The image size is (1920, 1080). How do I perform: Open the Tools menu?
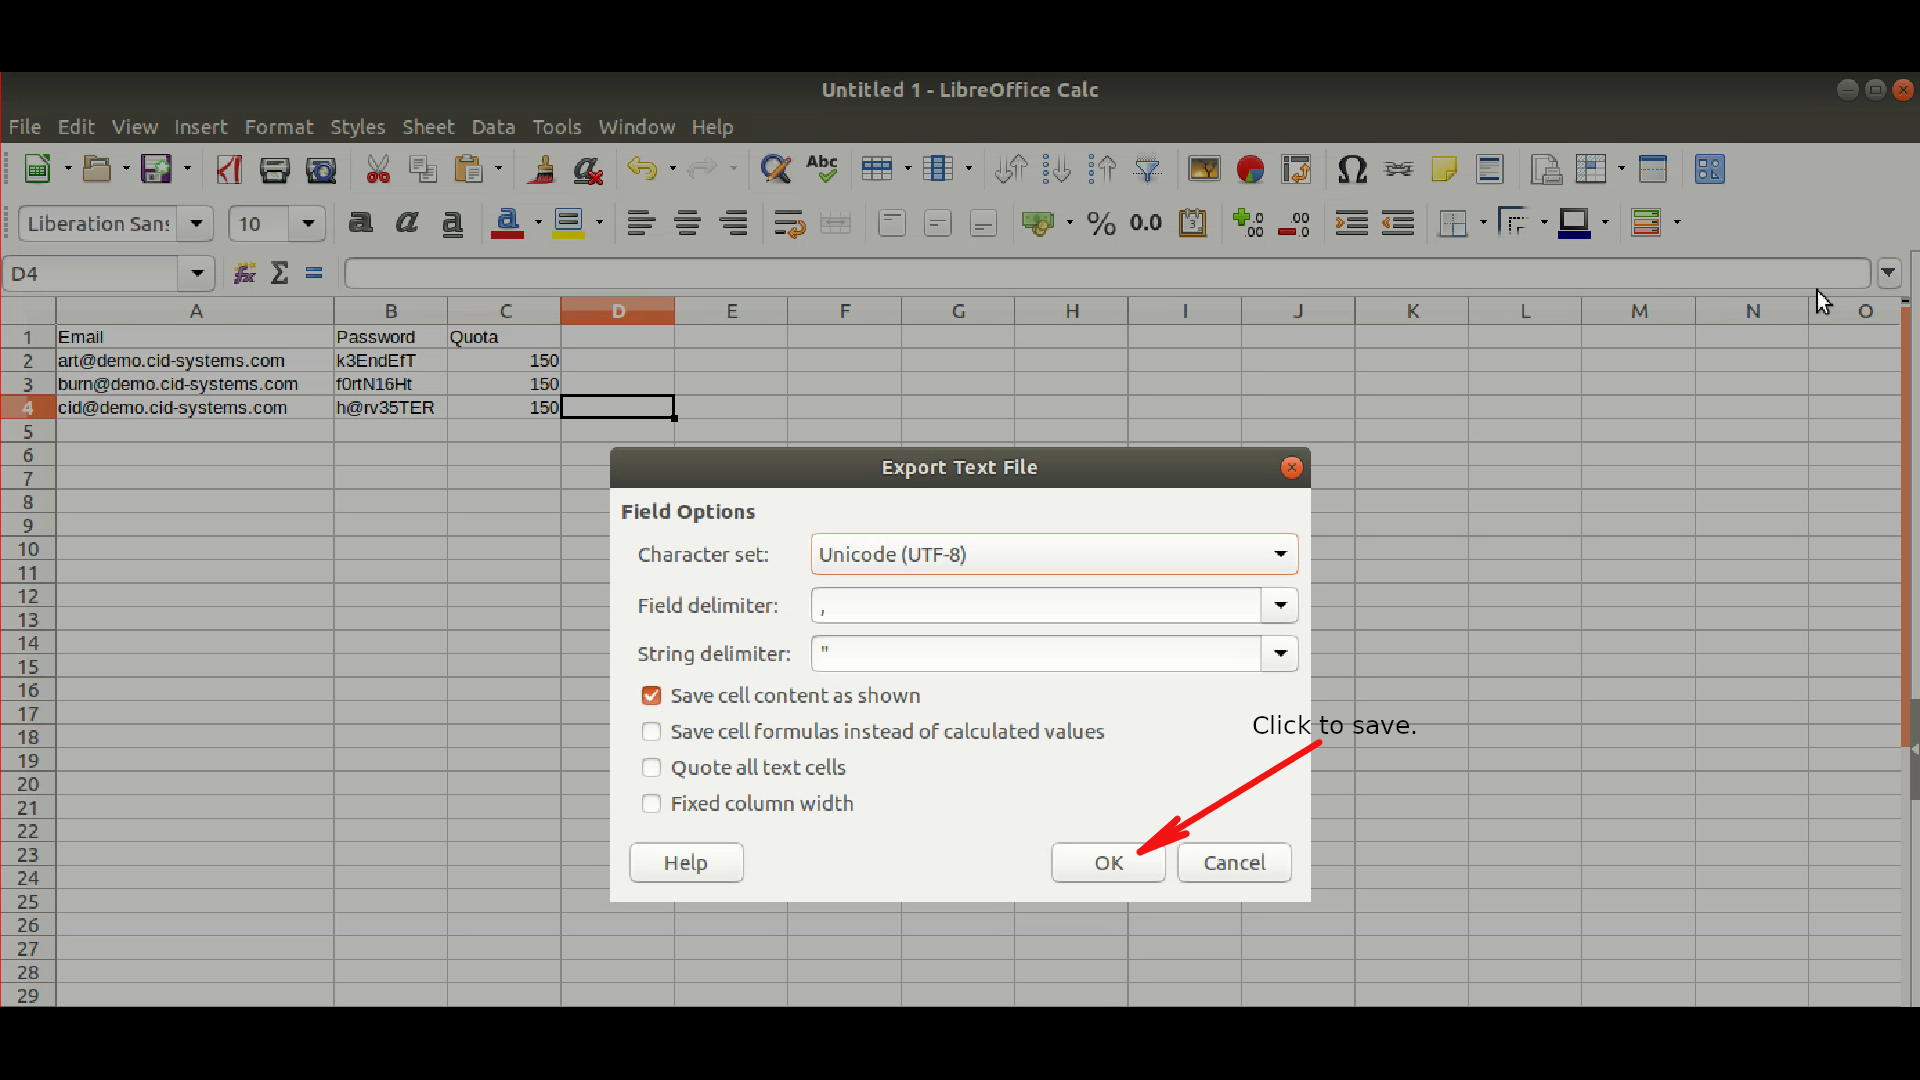(x=557, y=127)
